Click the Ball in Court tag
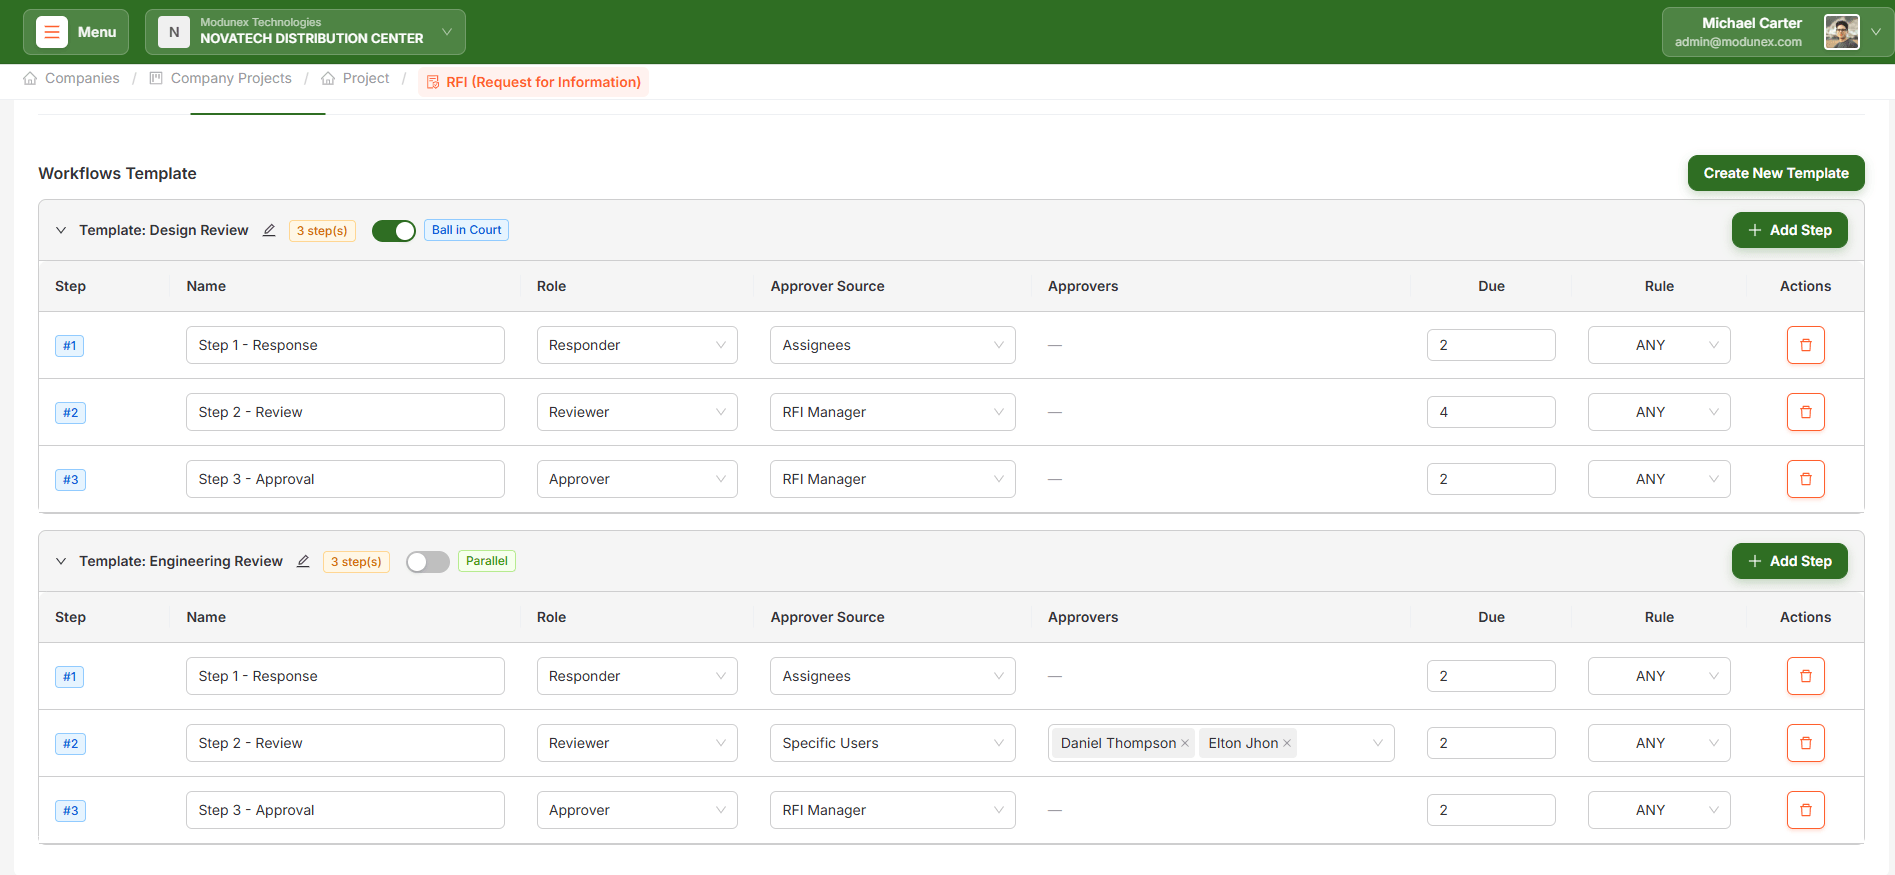Viewport: 1895px width, 875px height. pyautogui.click(x=467, y=230)
